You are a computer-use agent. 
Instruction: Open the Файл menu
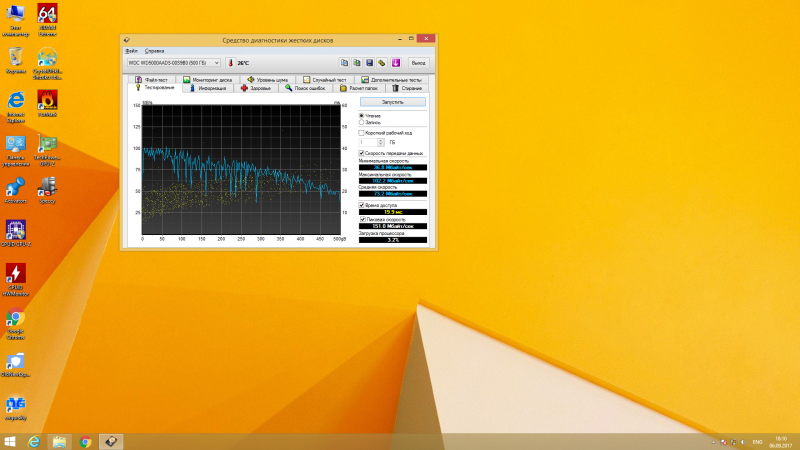click(131, 50)
